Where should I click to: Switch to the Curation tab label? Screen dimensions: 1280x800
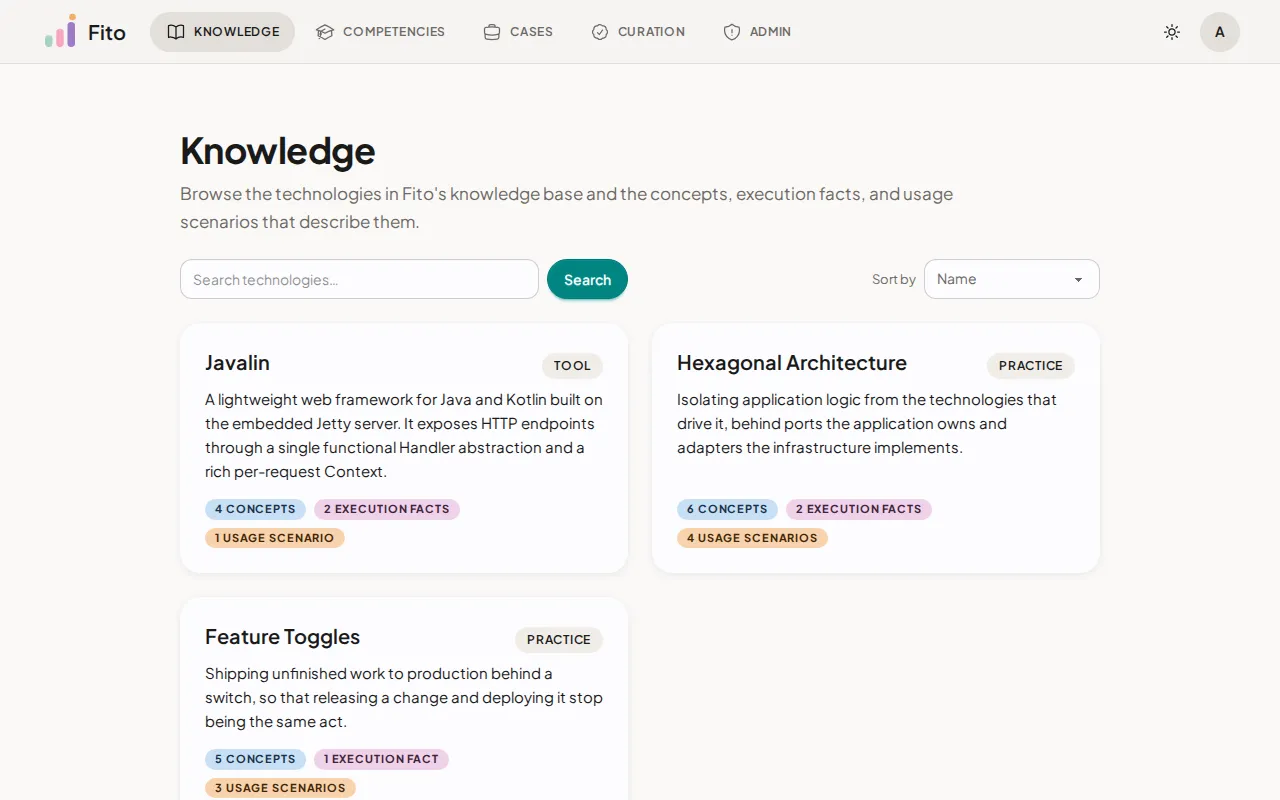(651, 32)
